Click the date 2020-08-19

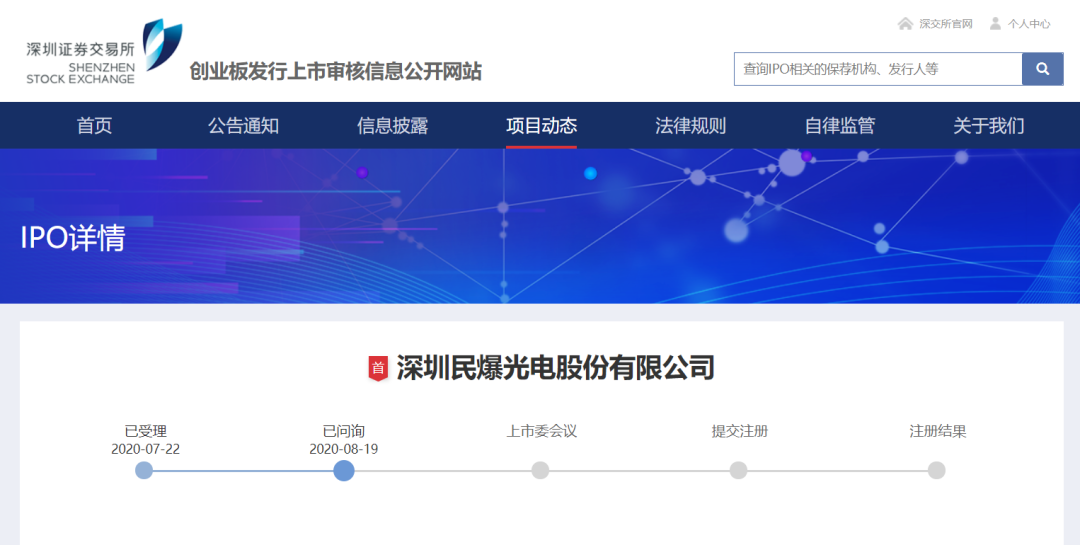(344, 449)
